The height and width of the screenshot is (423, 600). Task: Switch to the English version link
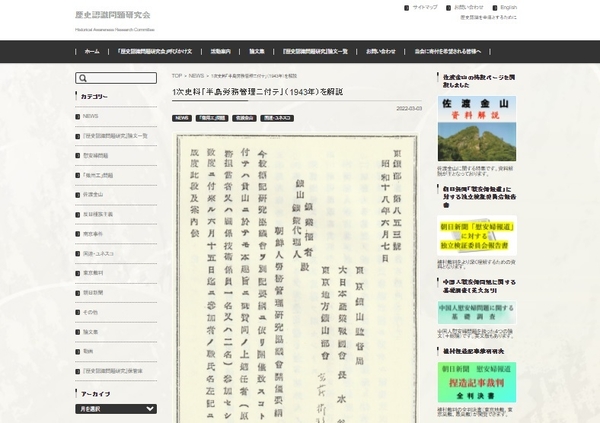coord(509,7)
